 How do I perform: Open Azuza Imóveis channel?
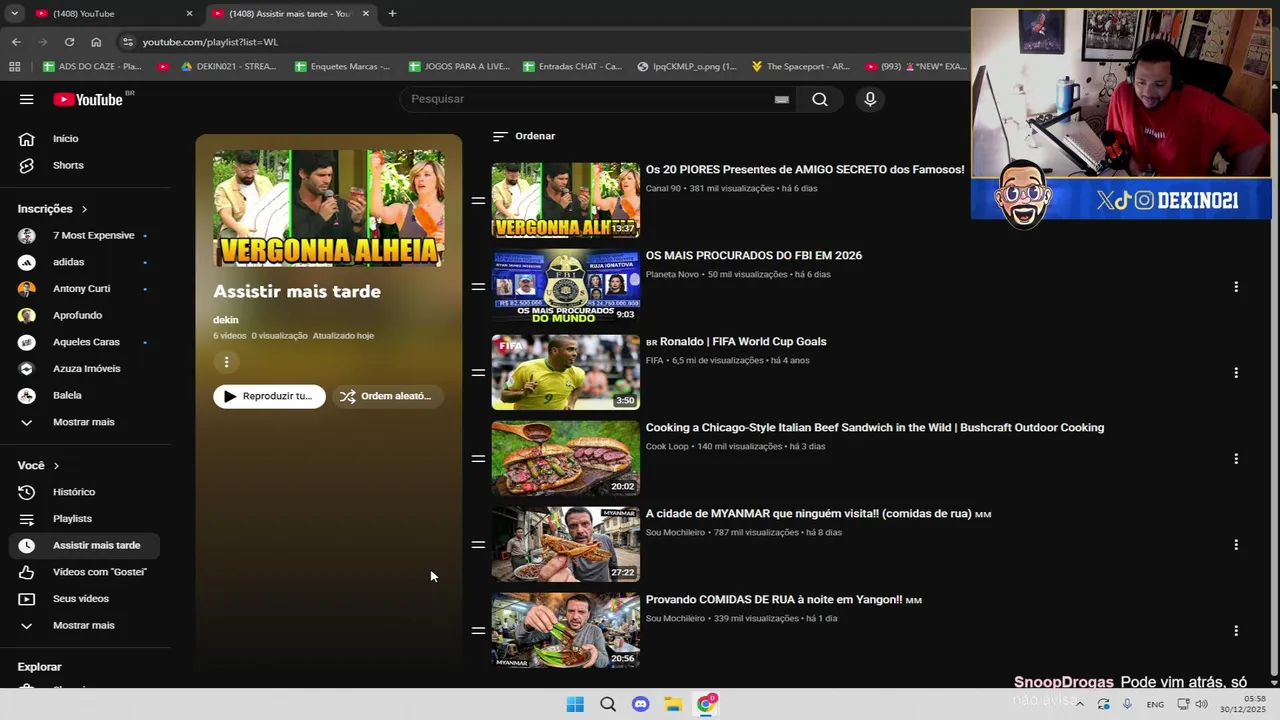(87, 368)
